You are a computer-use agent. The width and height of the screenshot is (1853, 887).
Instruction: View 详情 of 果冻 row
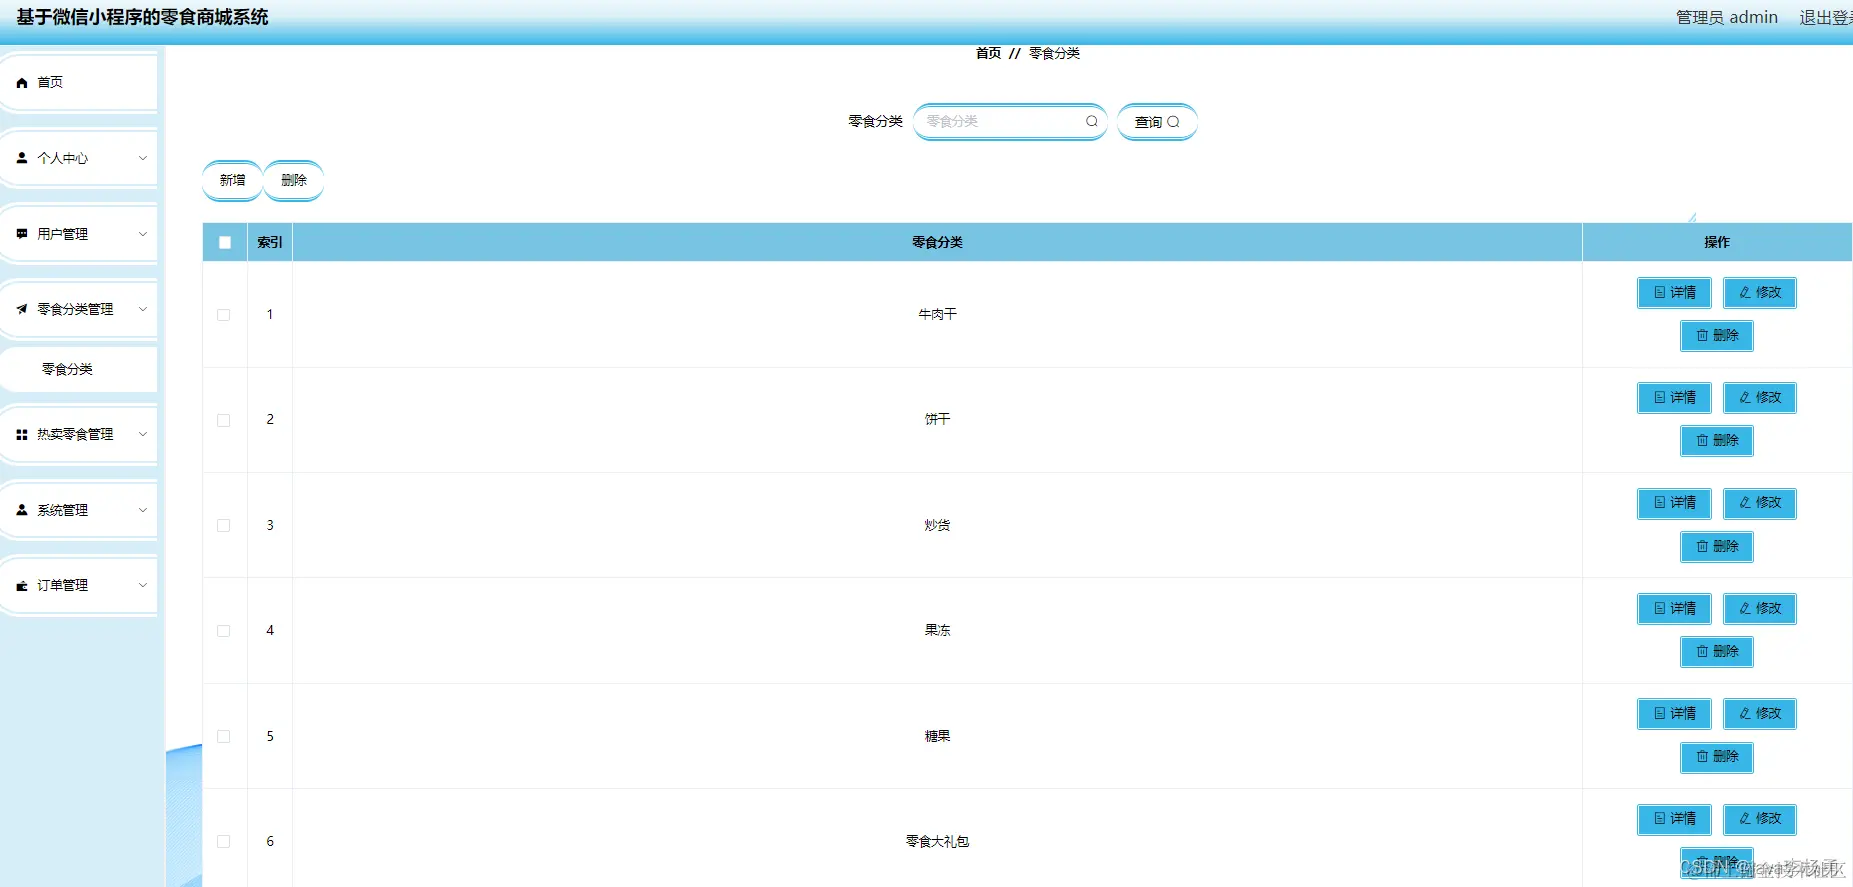(1674, 609)
